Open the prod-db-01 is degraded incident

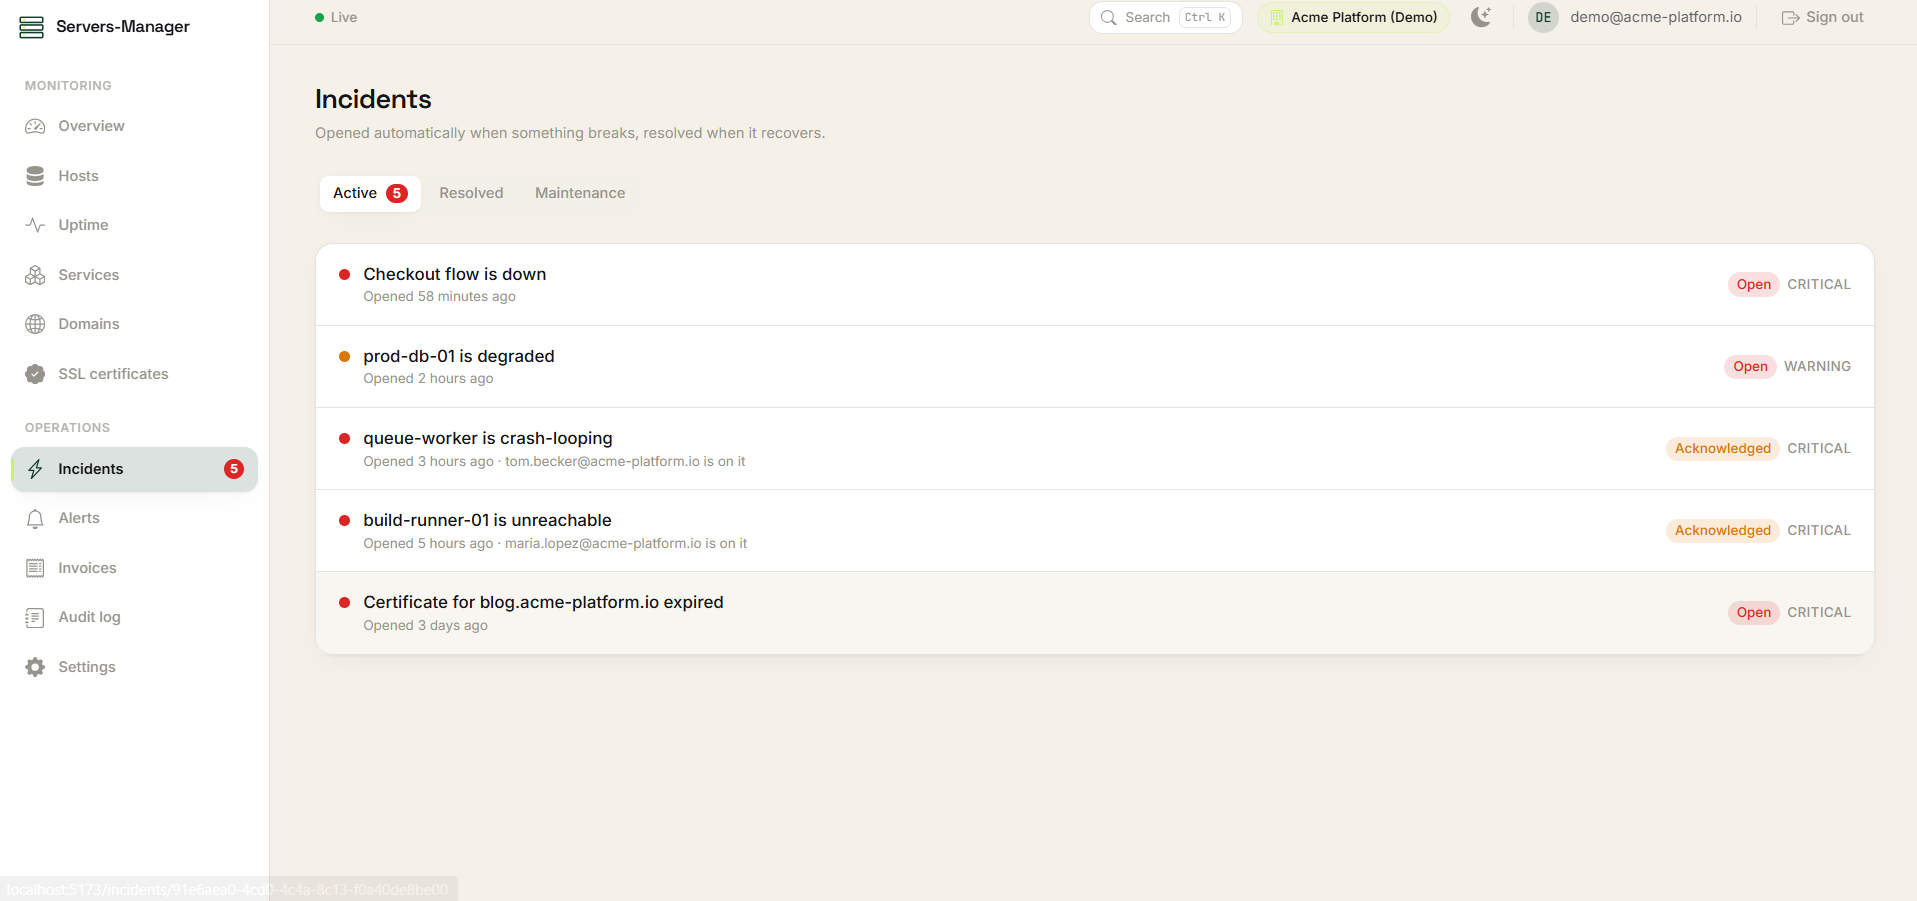pyautogui.click(x=1095, y=367)
